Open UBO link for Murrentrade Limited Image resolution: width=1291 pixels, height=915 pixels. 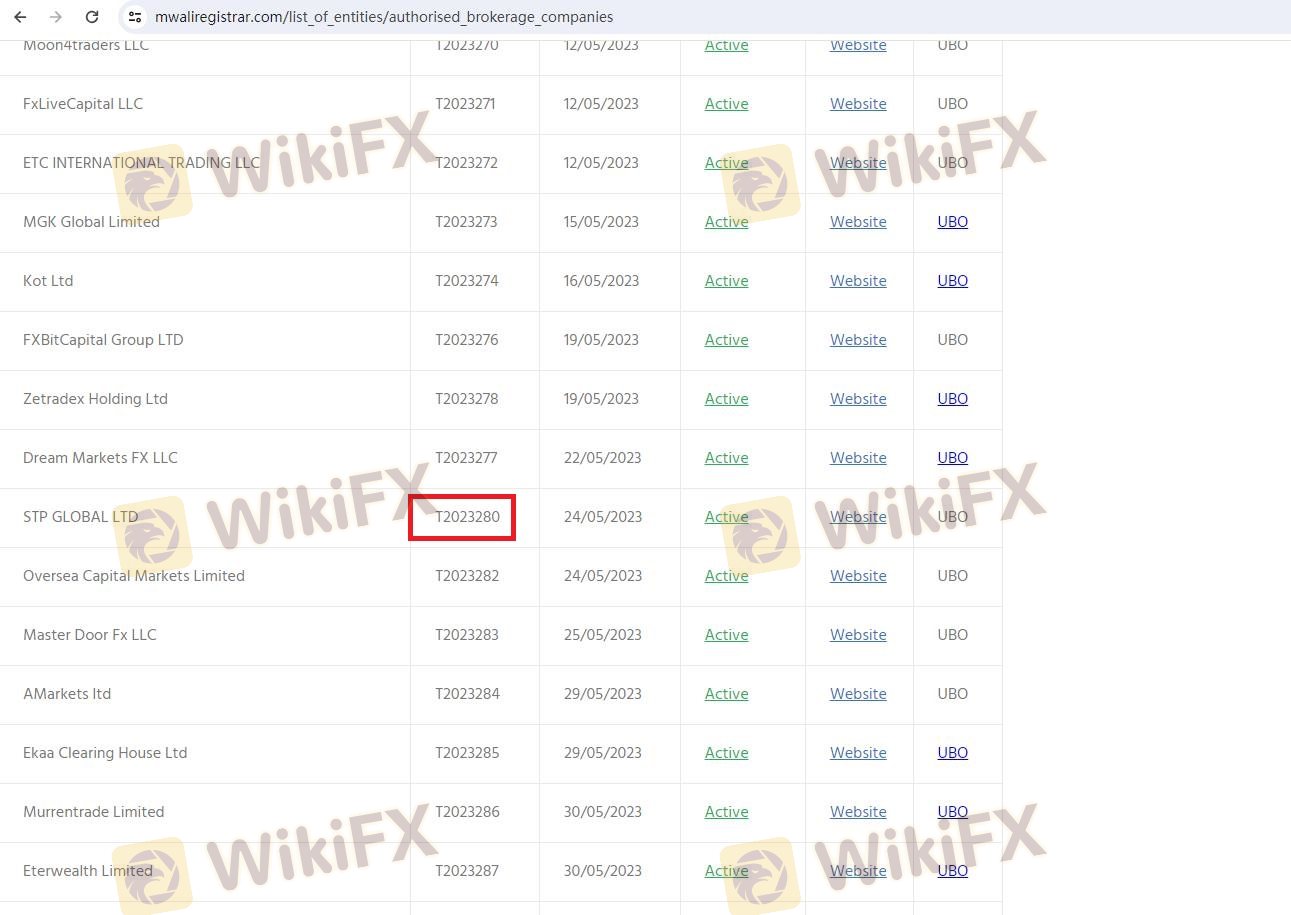953,812
